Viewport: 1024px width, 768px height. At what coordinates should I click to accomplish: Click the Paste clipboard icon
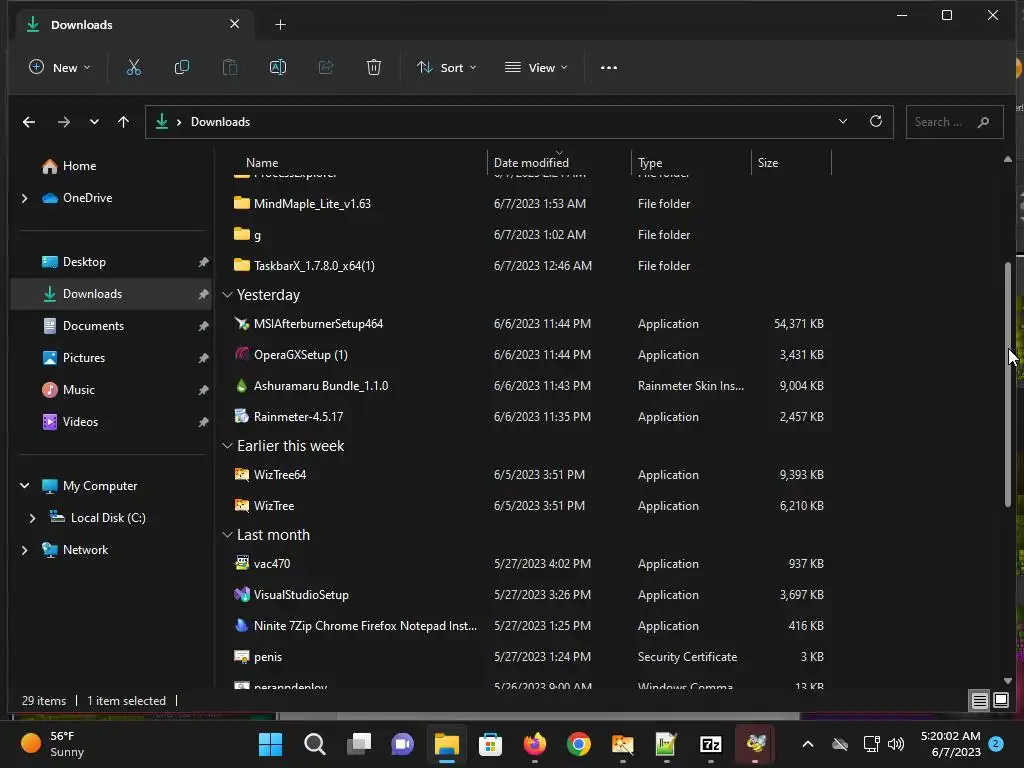[x=230, y=67]
